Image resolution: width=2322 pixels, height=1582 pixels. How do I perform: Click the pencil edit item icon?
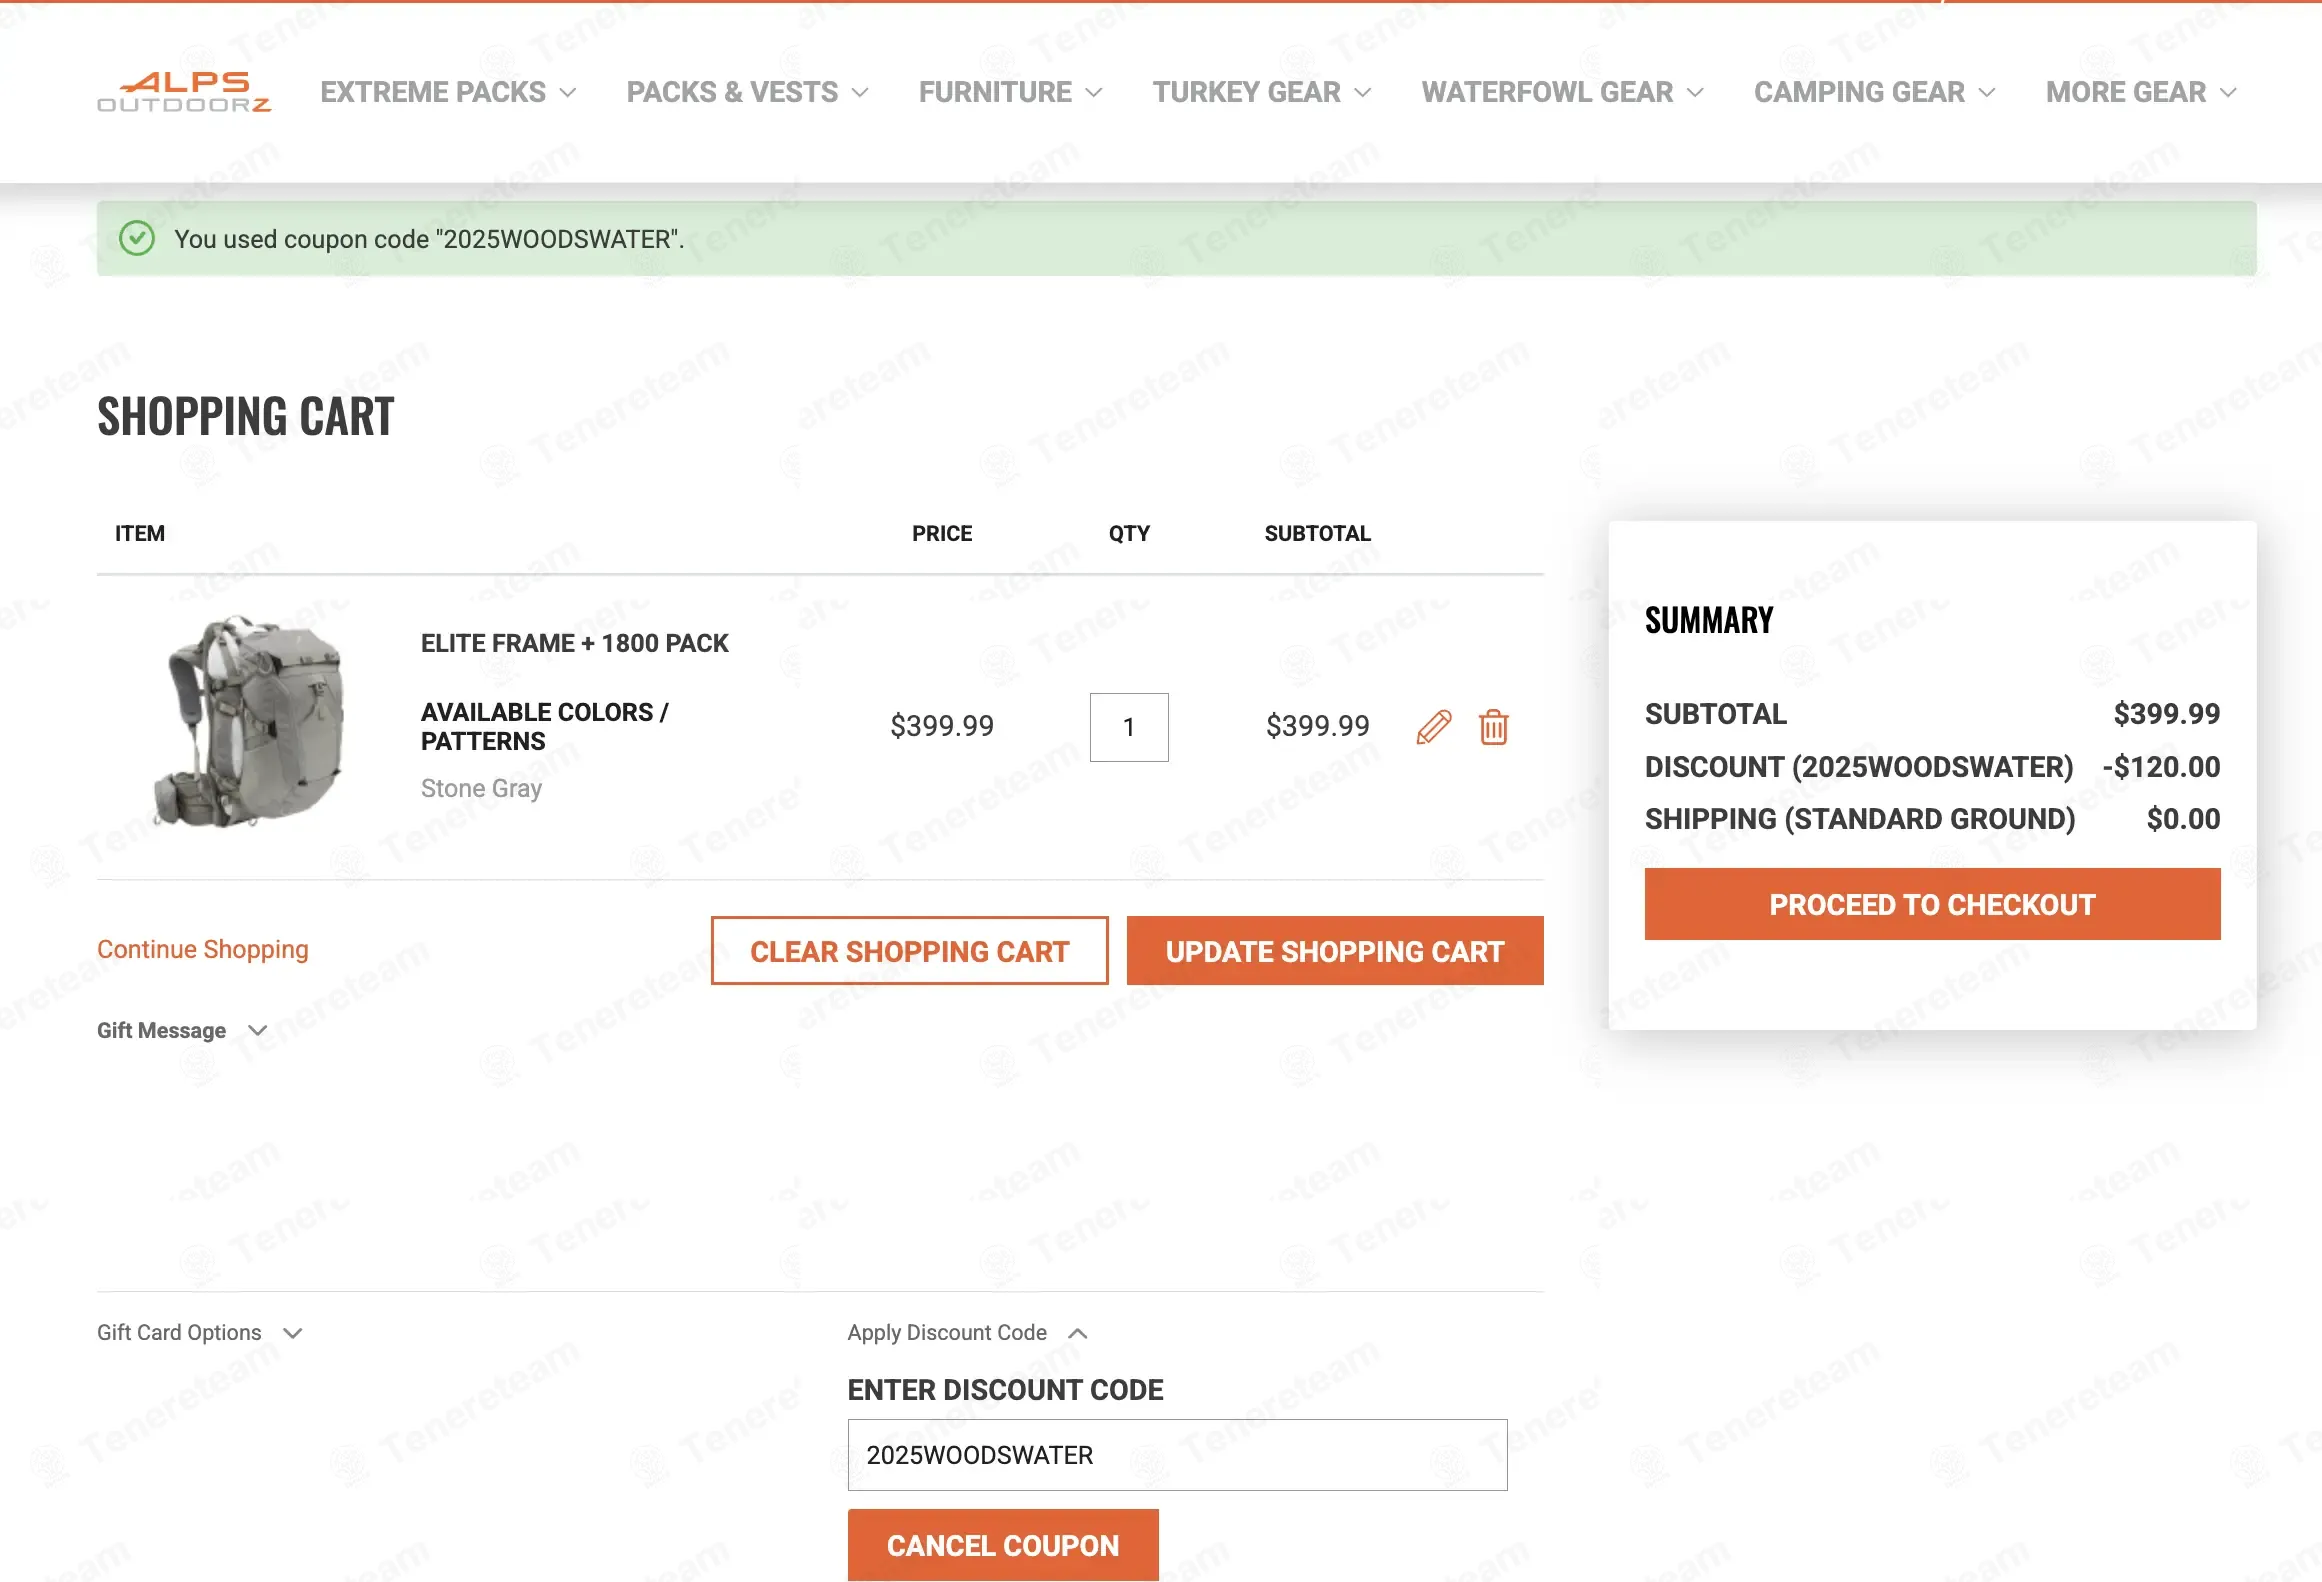point(1433,727)
